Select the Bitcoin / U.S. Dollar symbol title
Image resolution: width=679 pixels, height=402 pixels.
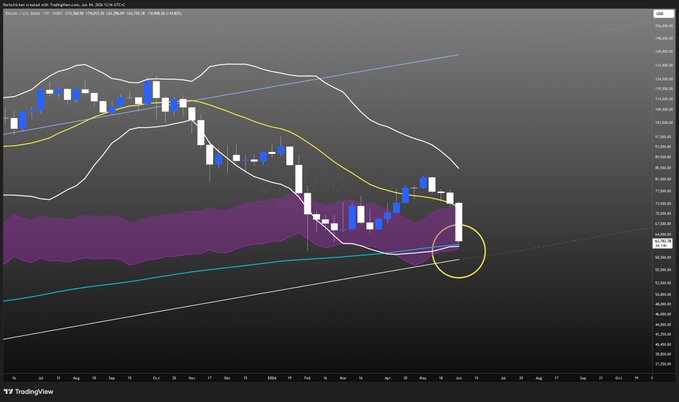(x=22, y=13)
